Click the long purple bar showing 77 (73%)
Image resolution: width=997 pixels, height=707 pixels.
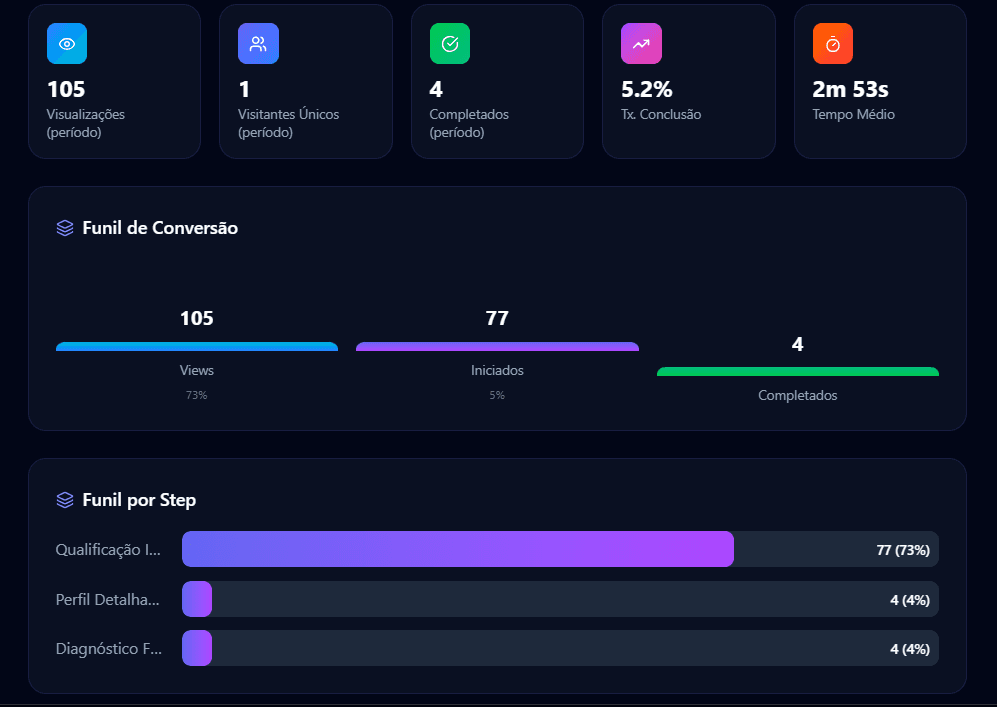pos(455,549)
